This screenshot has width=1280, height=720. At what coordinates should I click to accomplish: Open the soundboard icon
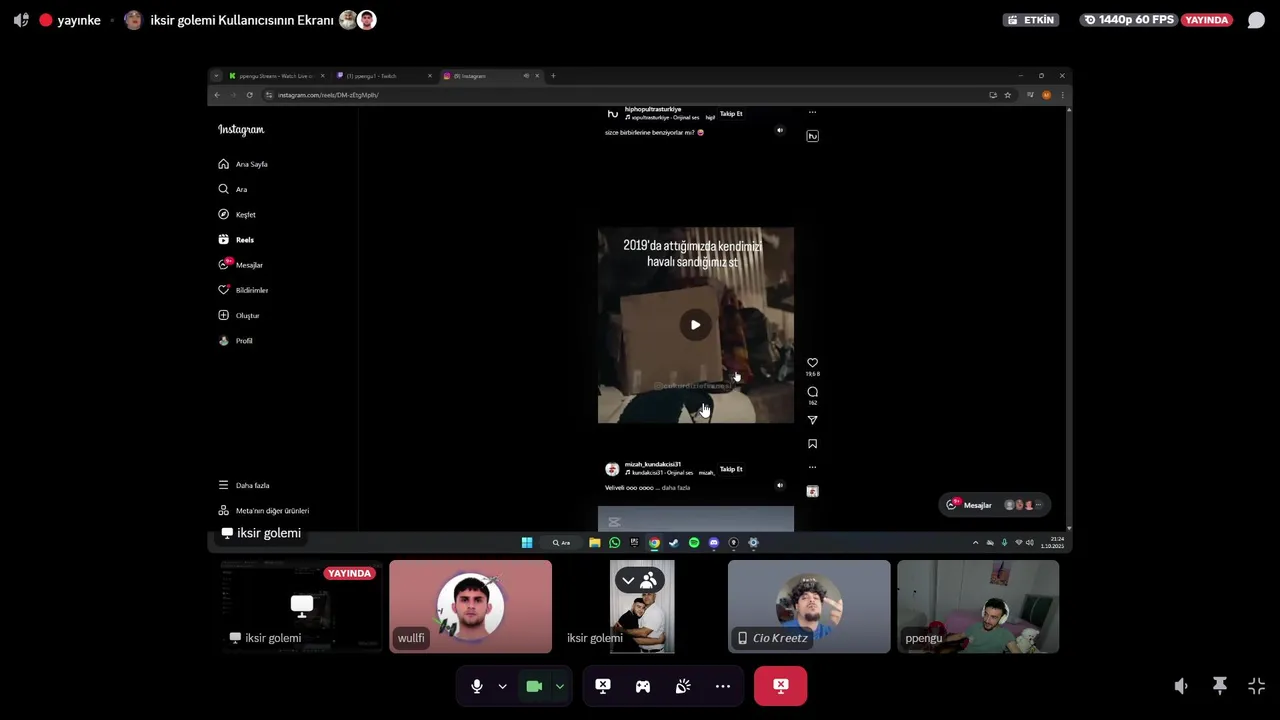(683, 686)
